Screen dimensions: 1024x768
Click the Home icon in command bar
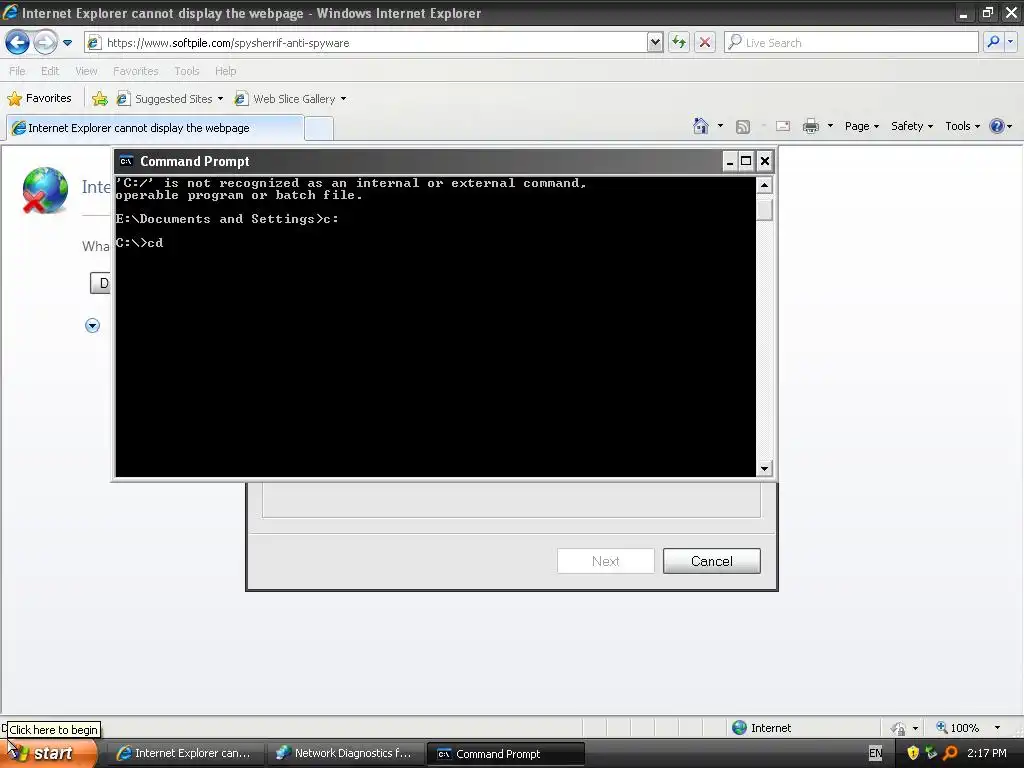[701, 126]
